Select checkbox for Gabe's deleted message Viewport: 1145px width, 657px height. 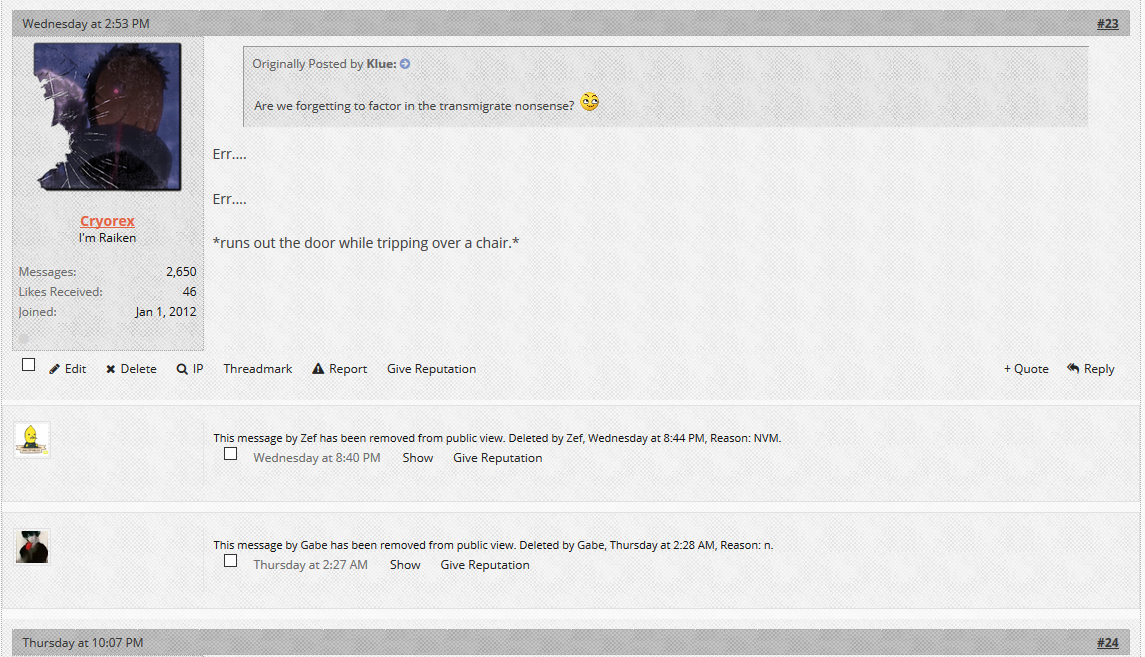231,561
